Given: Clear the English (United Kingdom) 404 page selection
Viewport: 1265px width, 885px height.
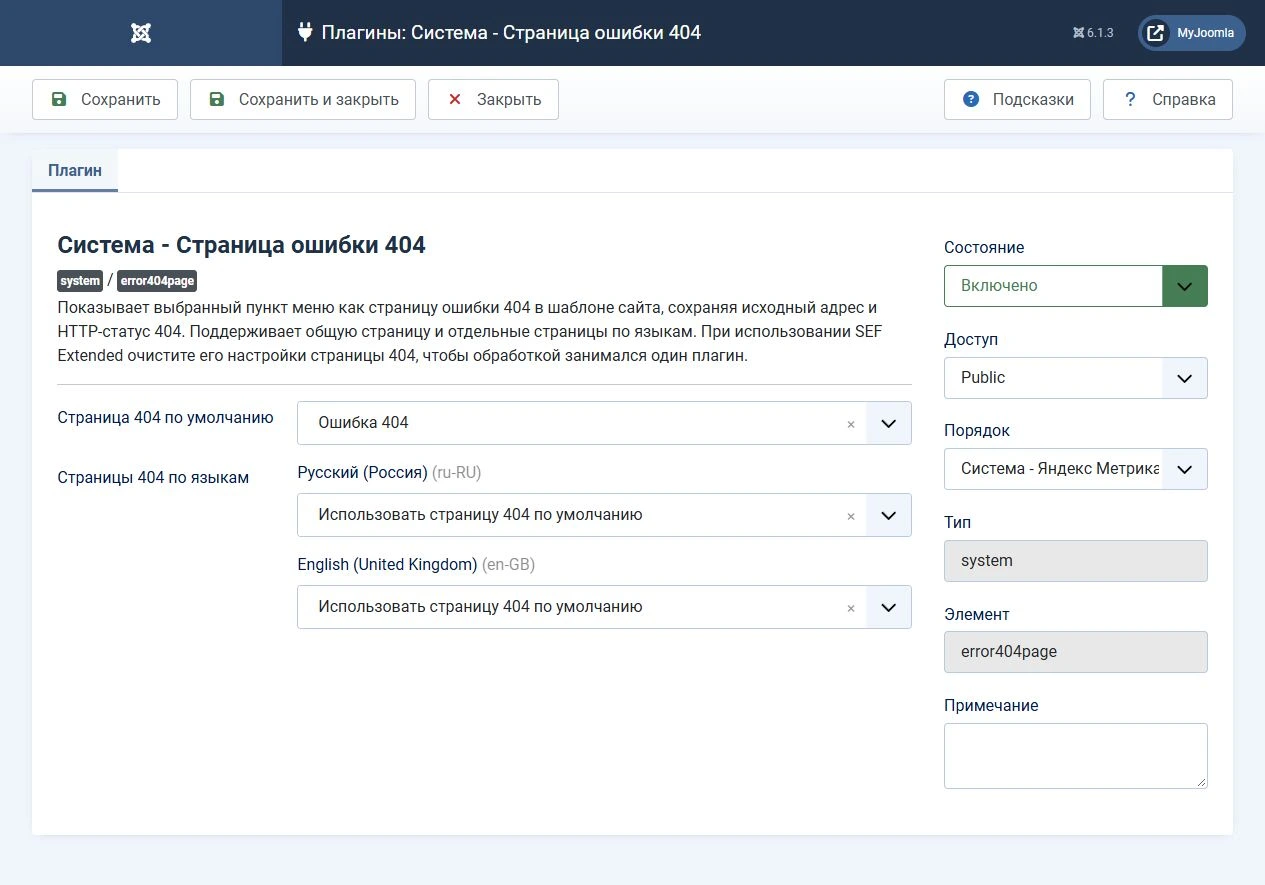Looking at the screenshot, I should pos(851,608).
